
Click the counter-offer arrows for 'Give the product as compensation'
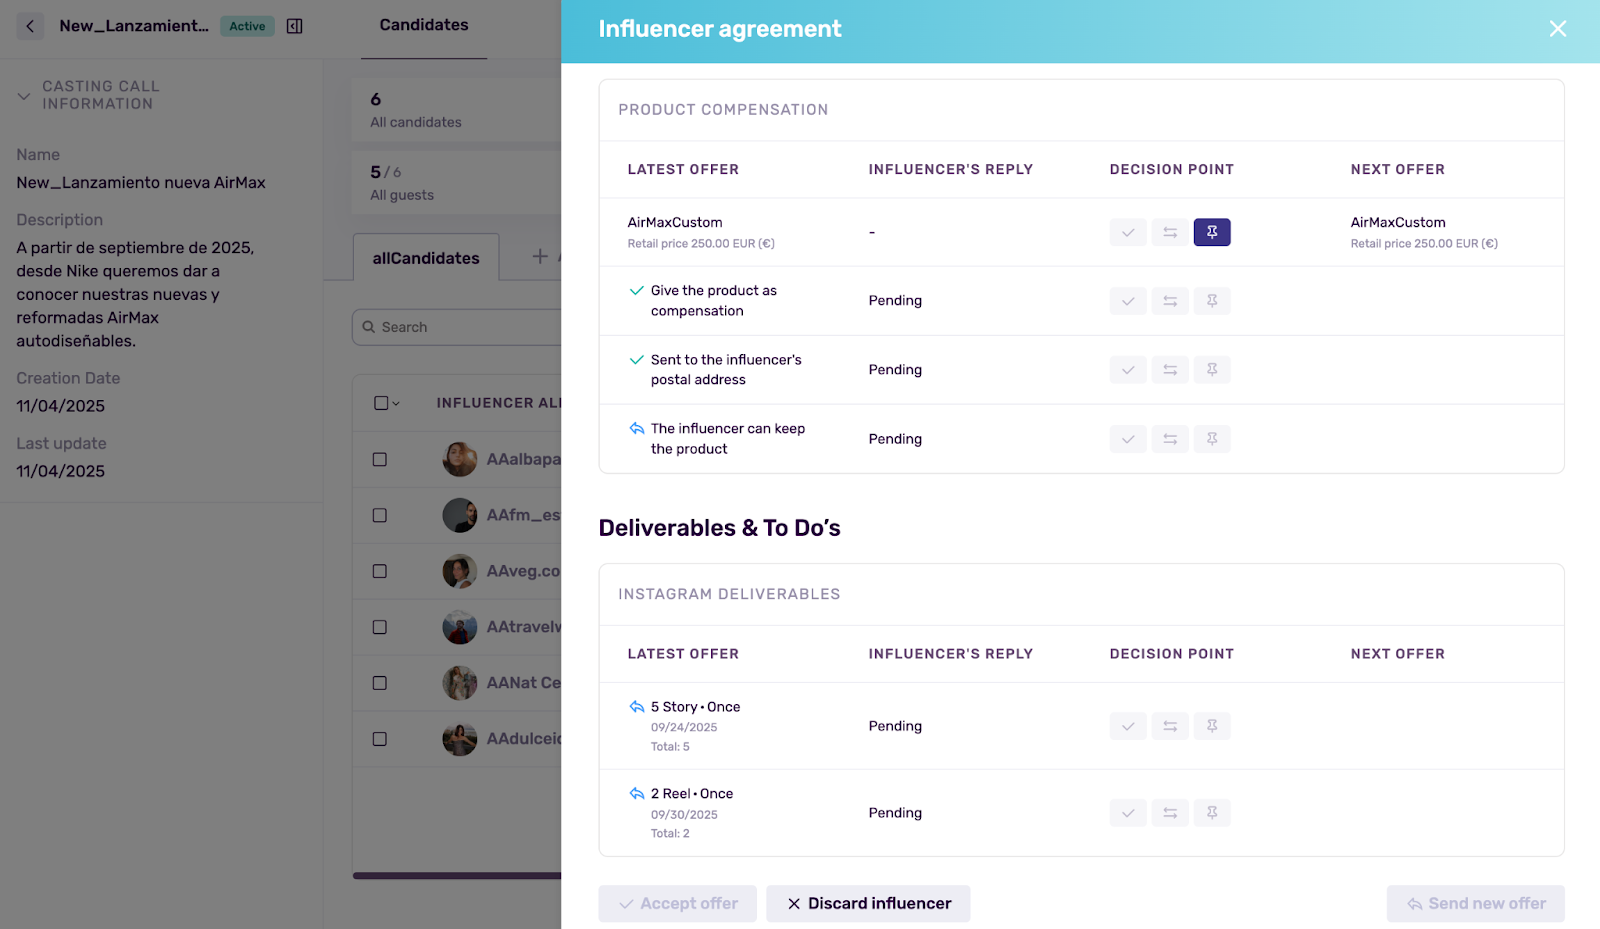coord(1169,301)
